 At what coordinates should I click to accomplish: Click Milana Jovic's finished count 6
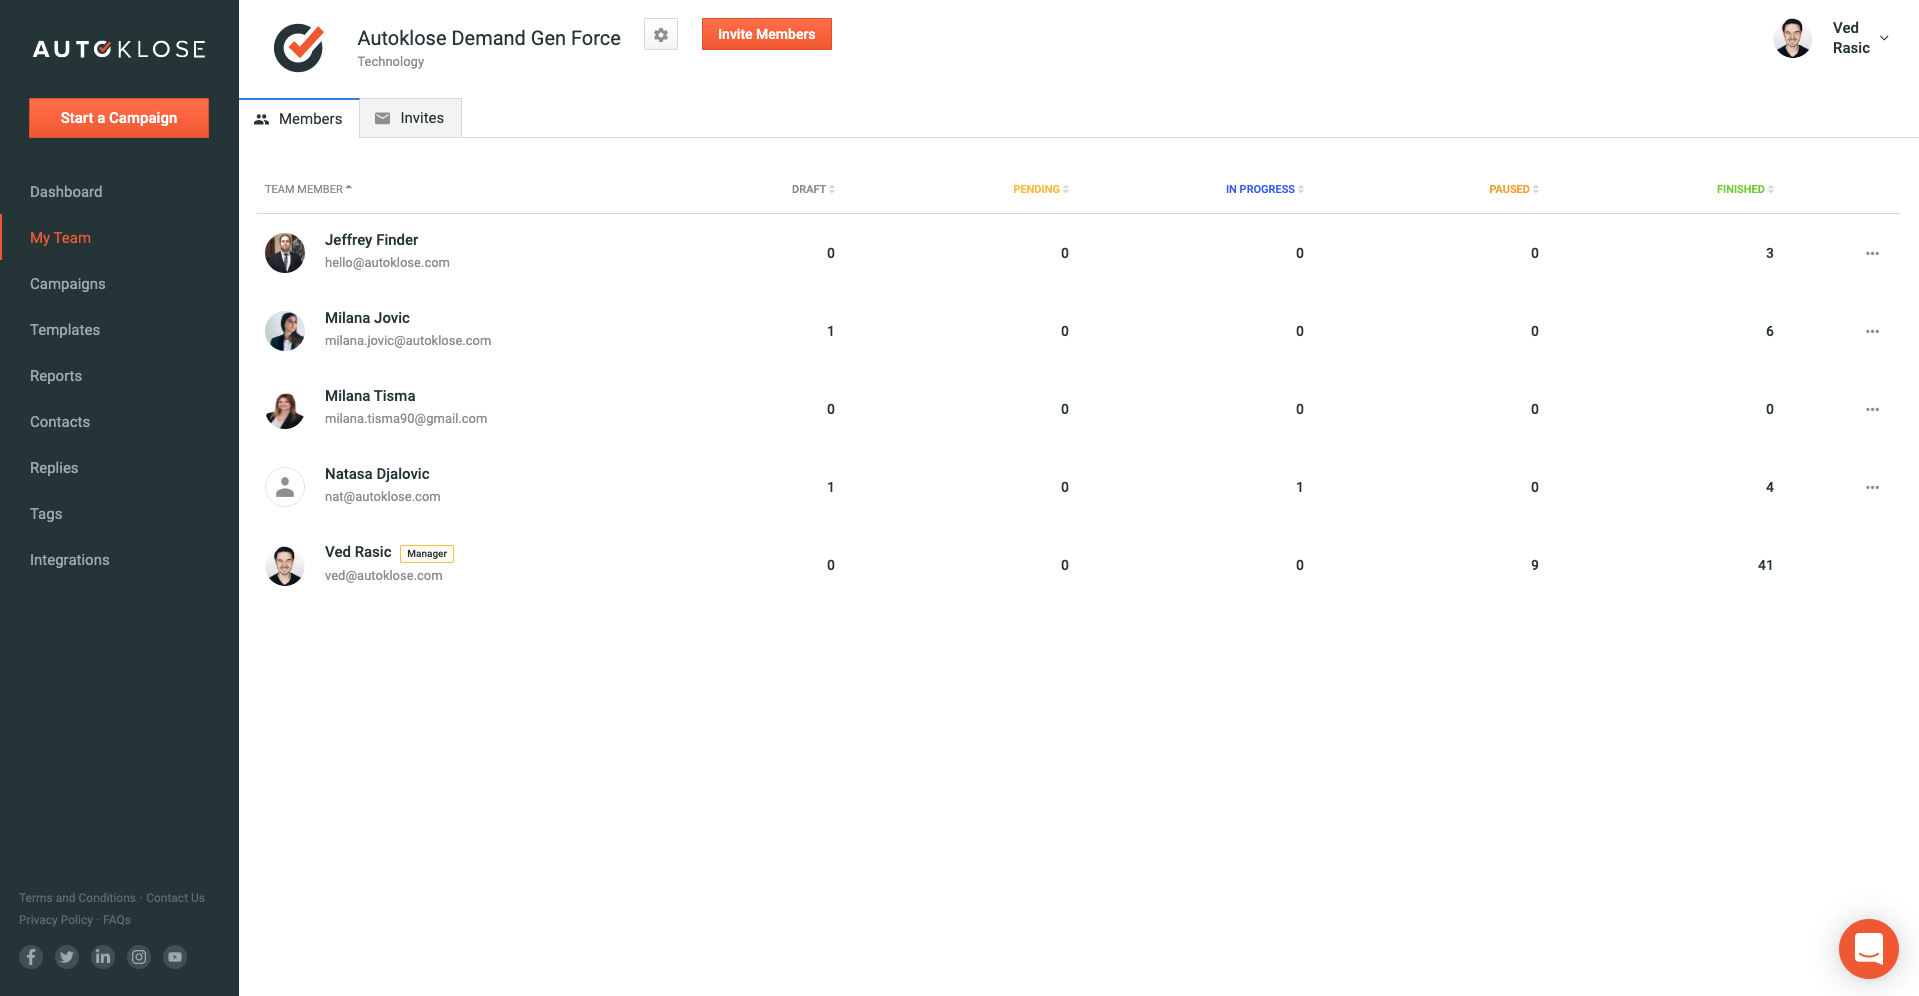point(1770,331)
